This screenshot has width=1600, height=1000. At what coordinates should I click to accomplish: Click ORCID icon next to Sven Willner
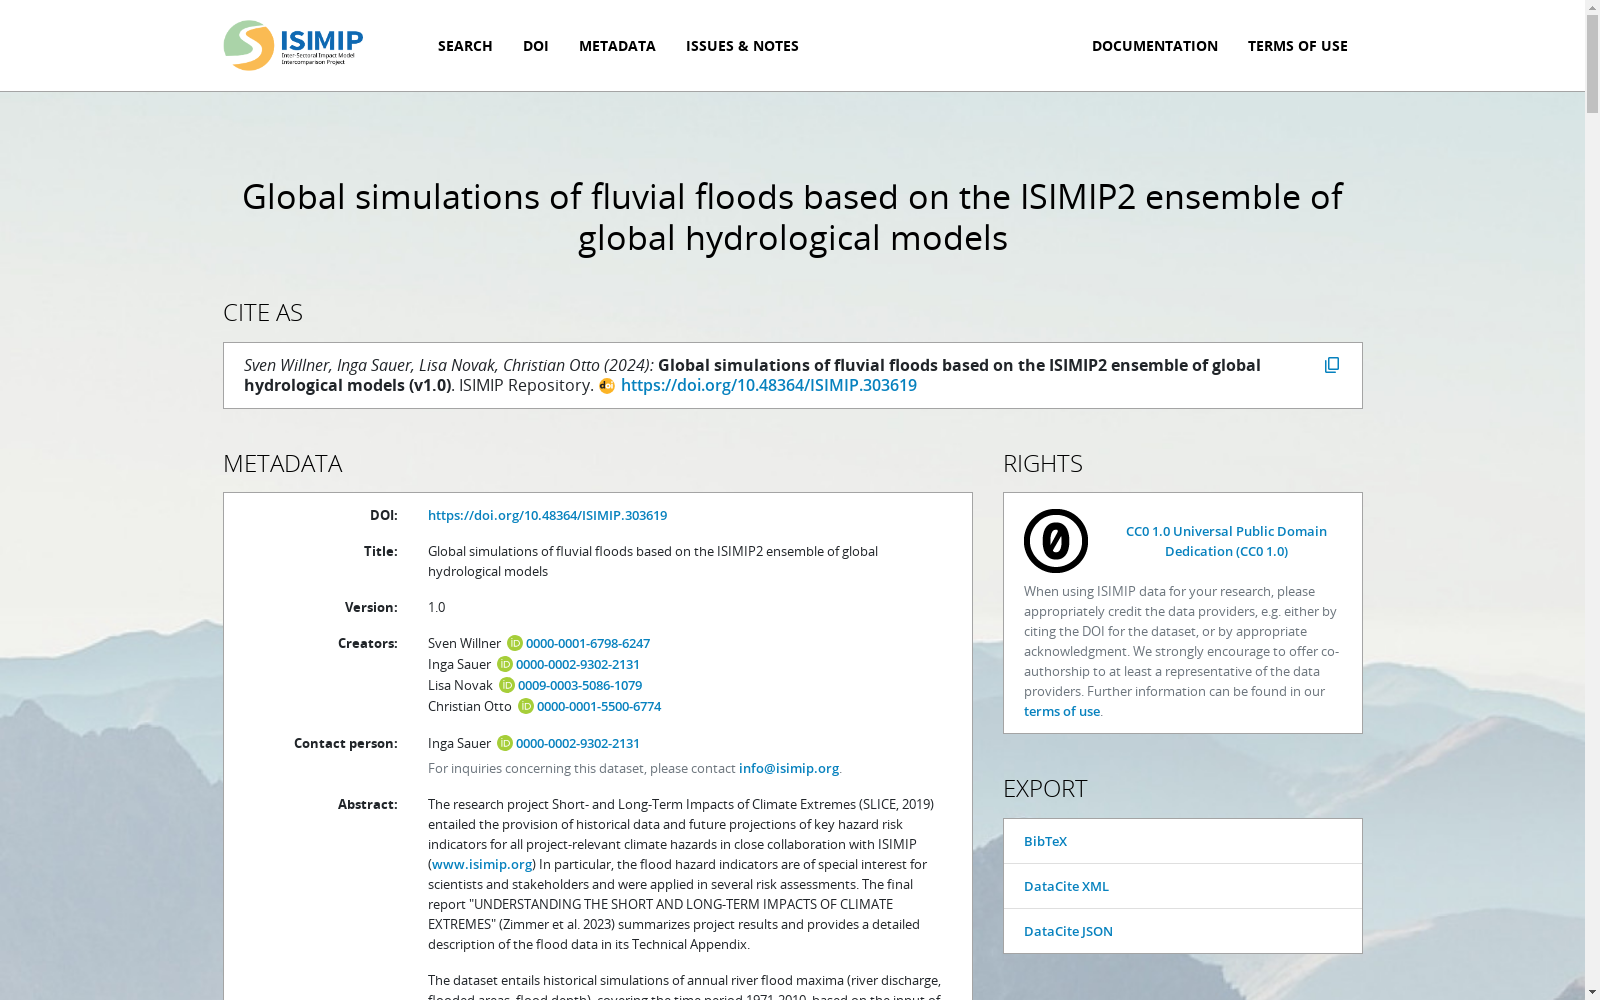pos(515,643)
